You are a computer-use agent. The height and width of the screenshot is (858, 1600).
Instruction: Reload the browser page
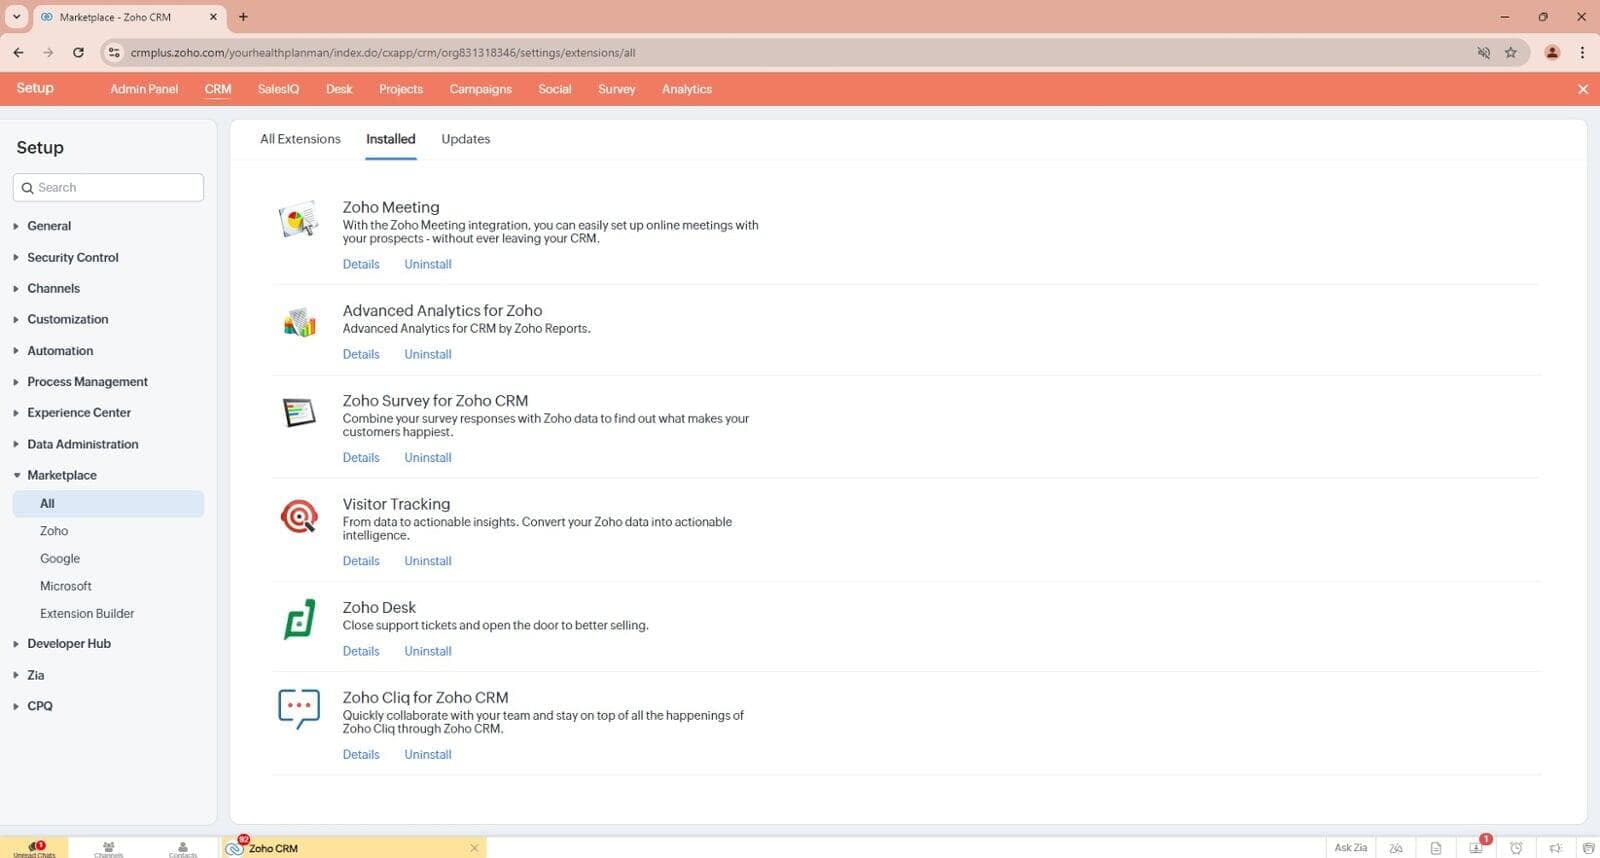pos(78,52)
